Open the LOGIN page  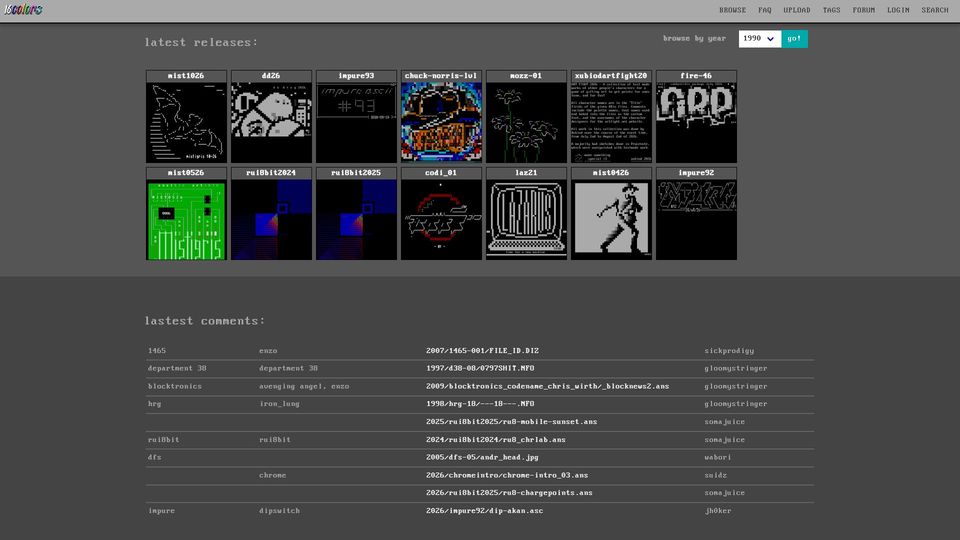898,10
